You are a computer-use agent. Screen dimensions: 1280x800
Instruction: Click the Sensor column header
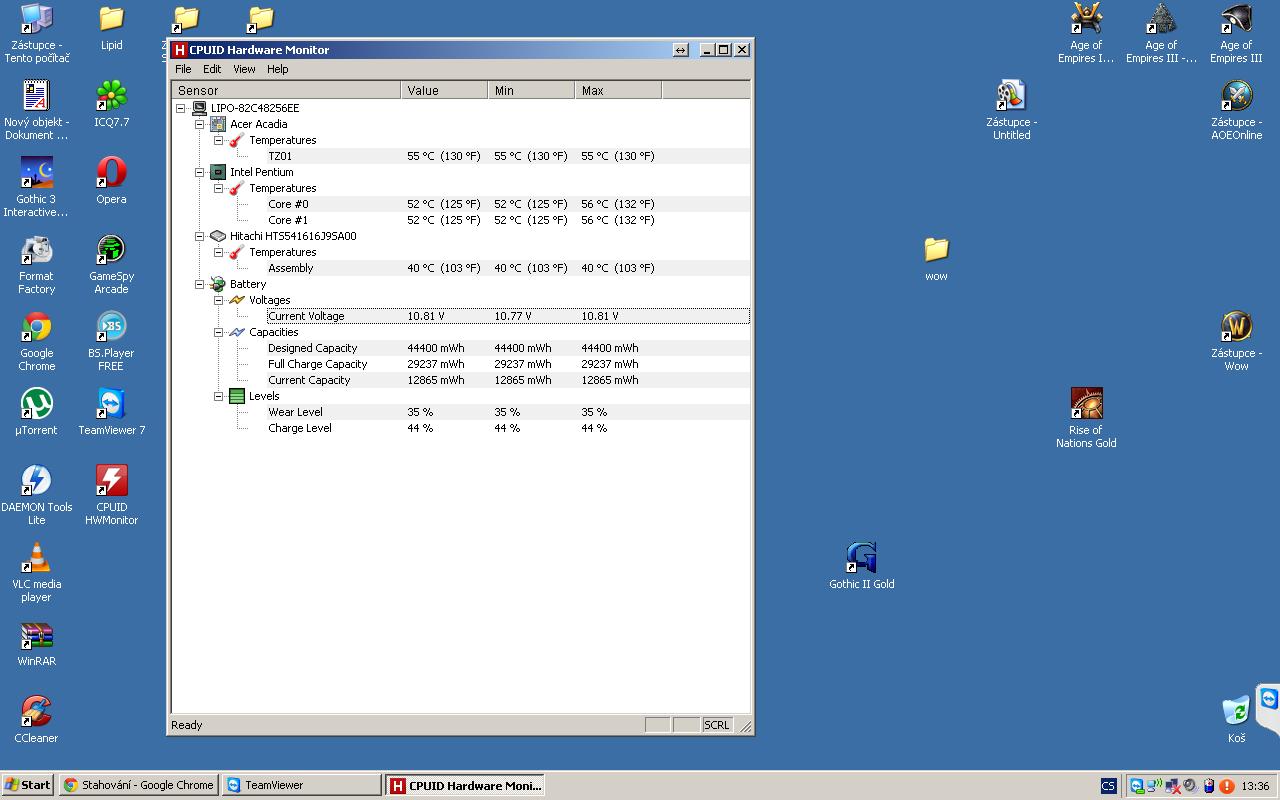[286, 90]
